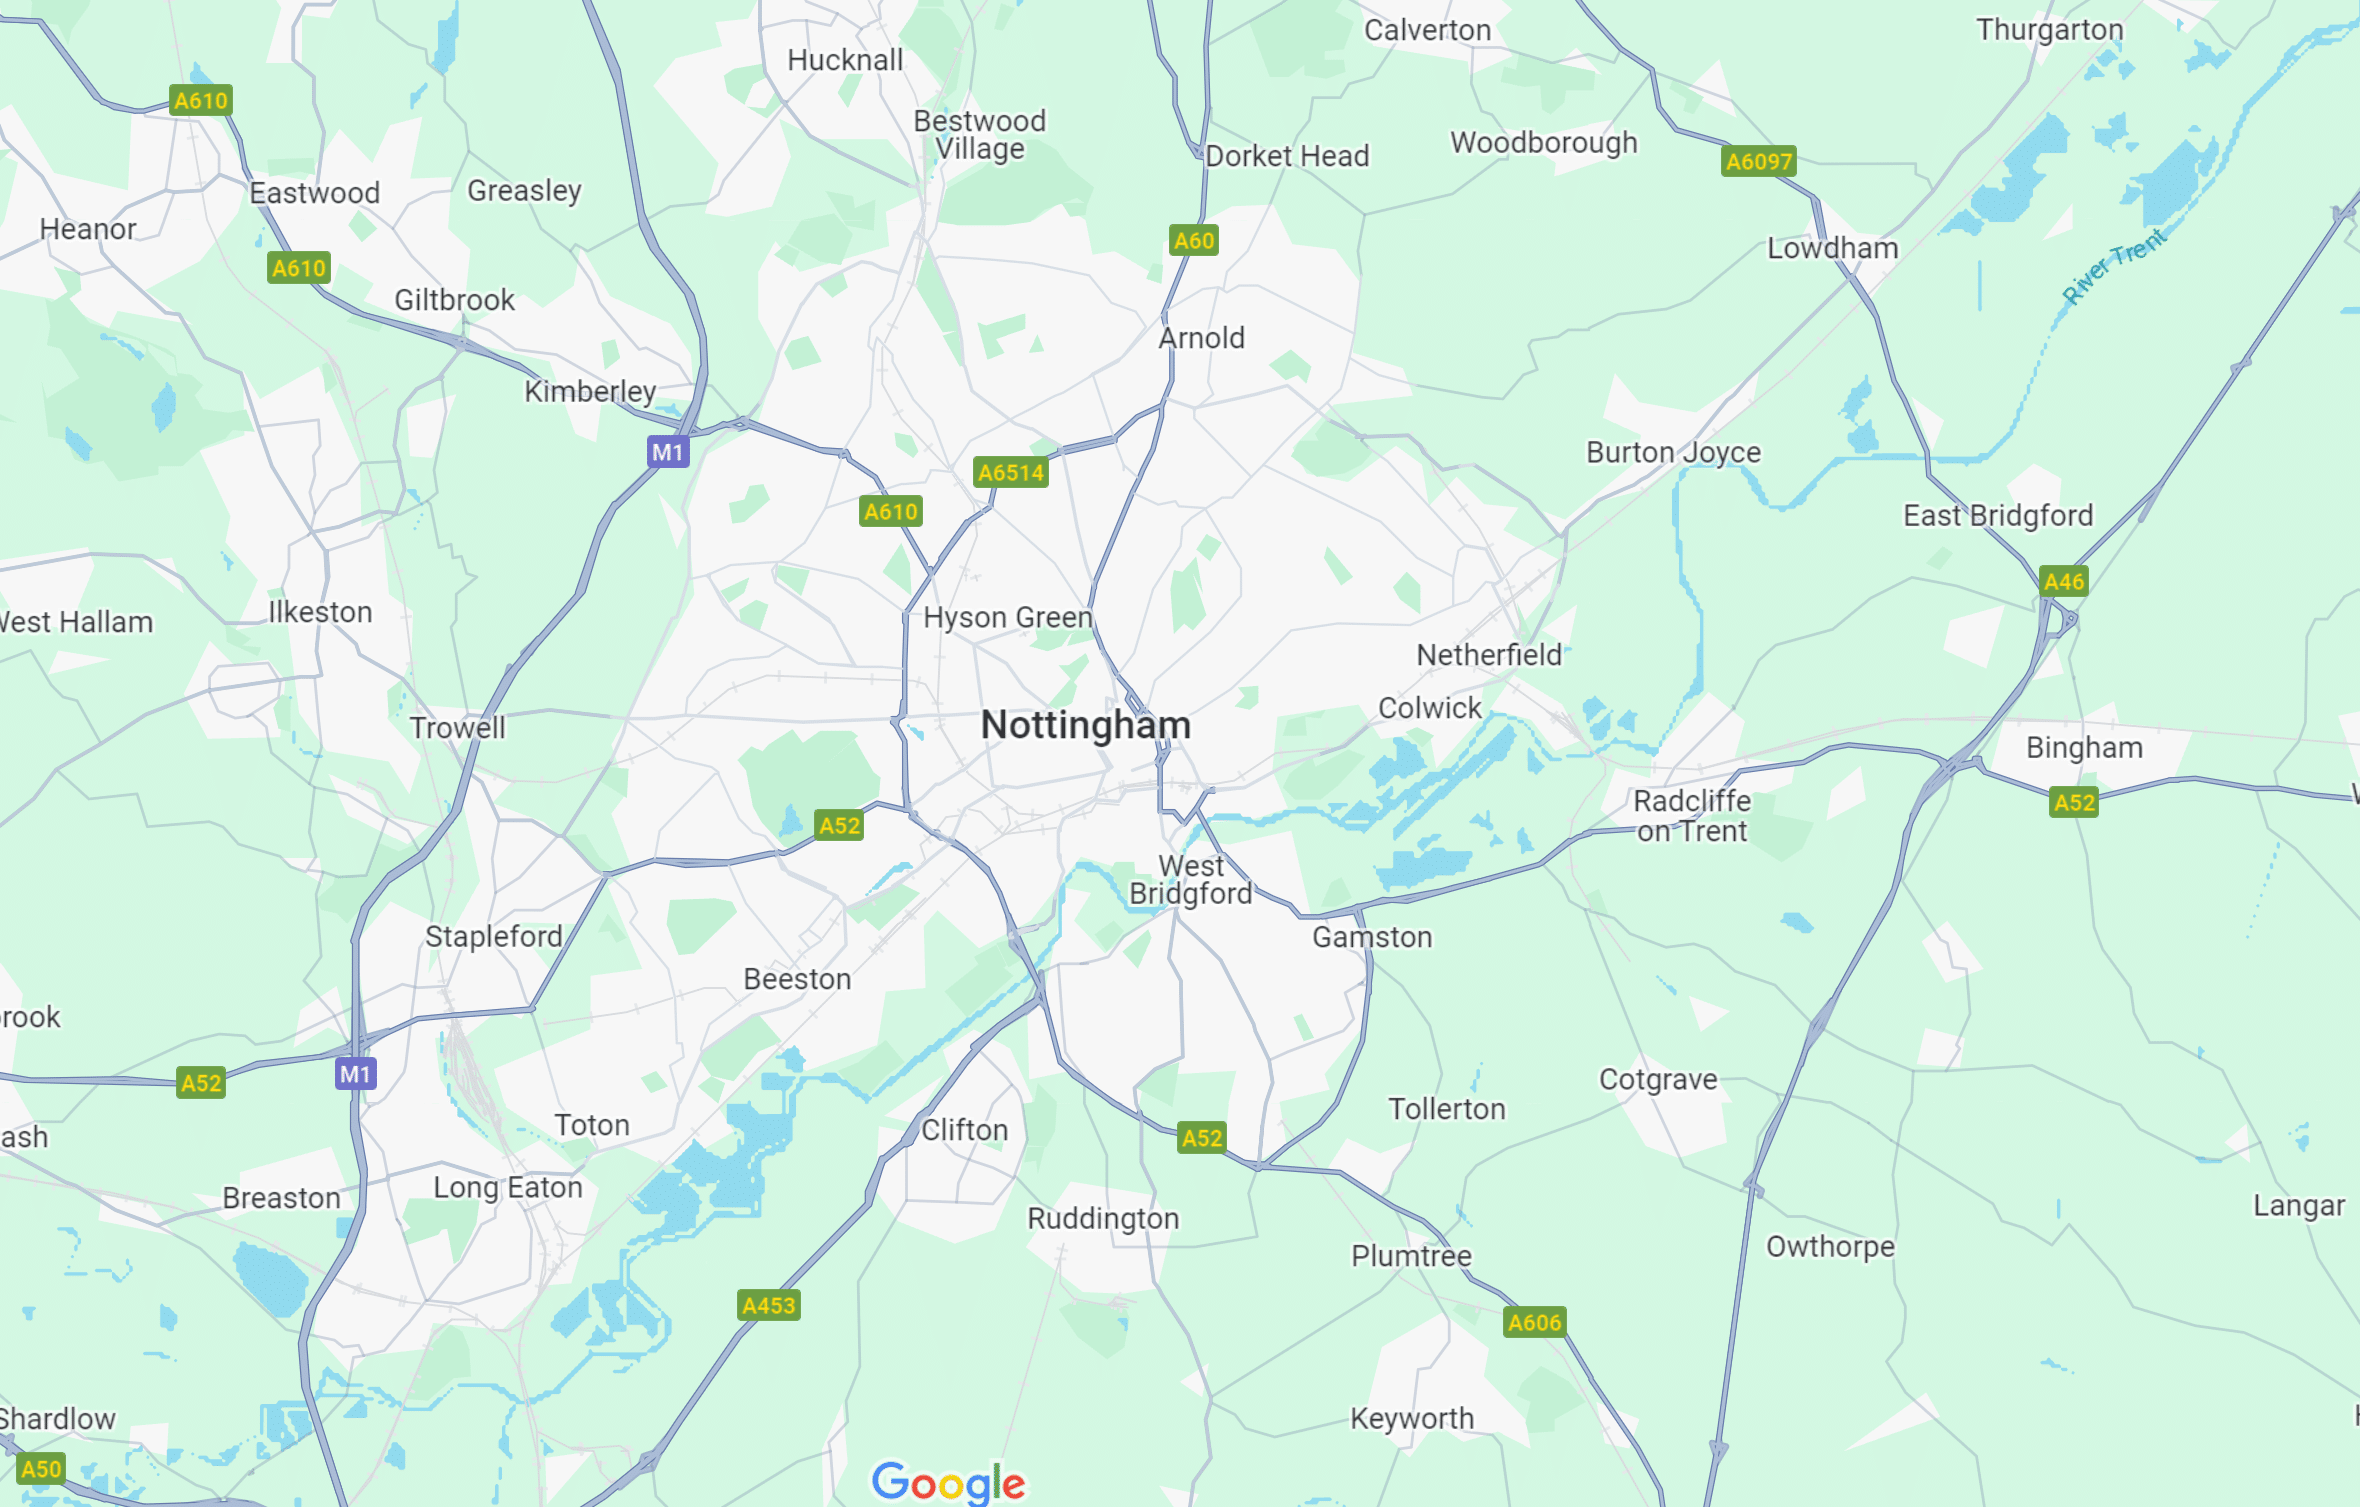
Task: Select the A6097 road badge
Action: [x=1759, y=161]
